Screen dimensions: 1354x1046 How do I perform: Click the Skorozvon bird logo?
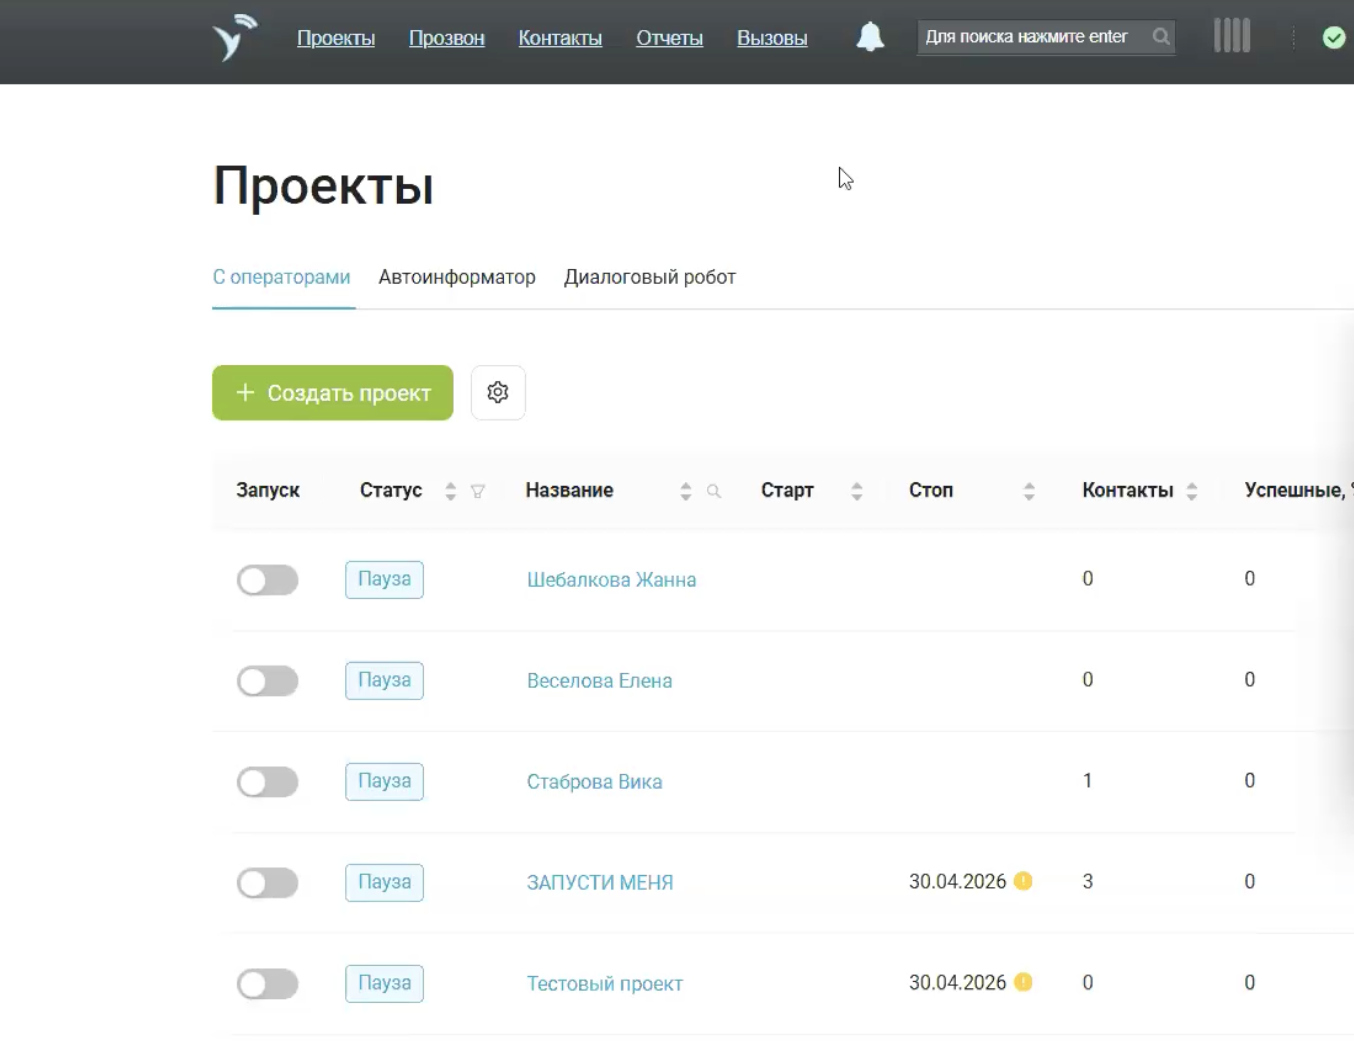[x=235, y=38]
